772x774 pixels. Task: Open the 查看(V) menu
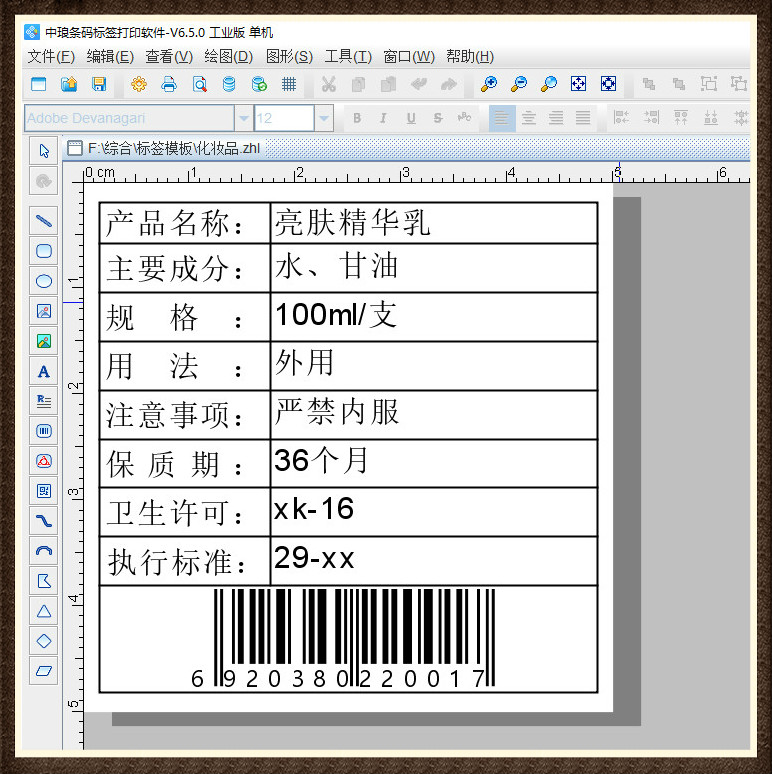click(x=169, y=57)
